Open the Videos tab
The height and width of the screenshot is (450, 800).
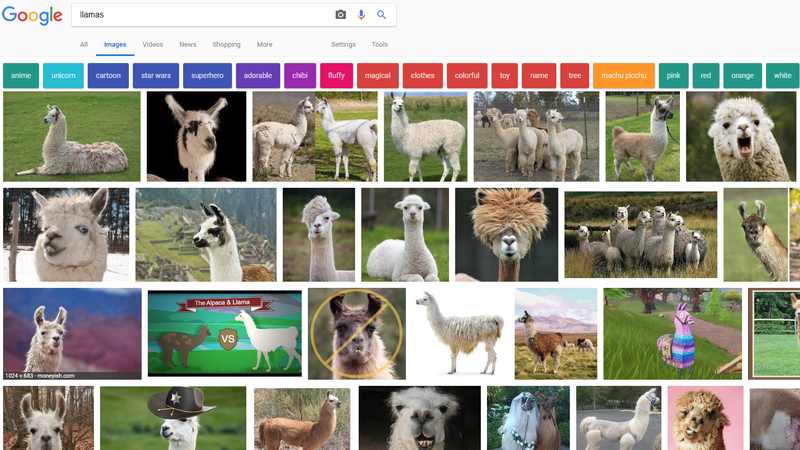pos(153,44)
